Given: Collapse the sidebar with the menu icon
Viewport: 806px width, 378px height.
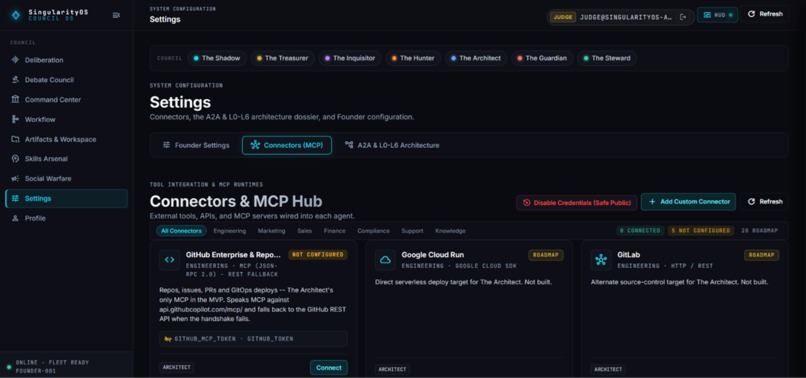Looking at the screenshot, I should 116,15.
